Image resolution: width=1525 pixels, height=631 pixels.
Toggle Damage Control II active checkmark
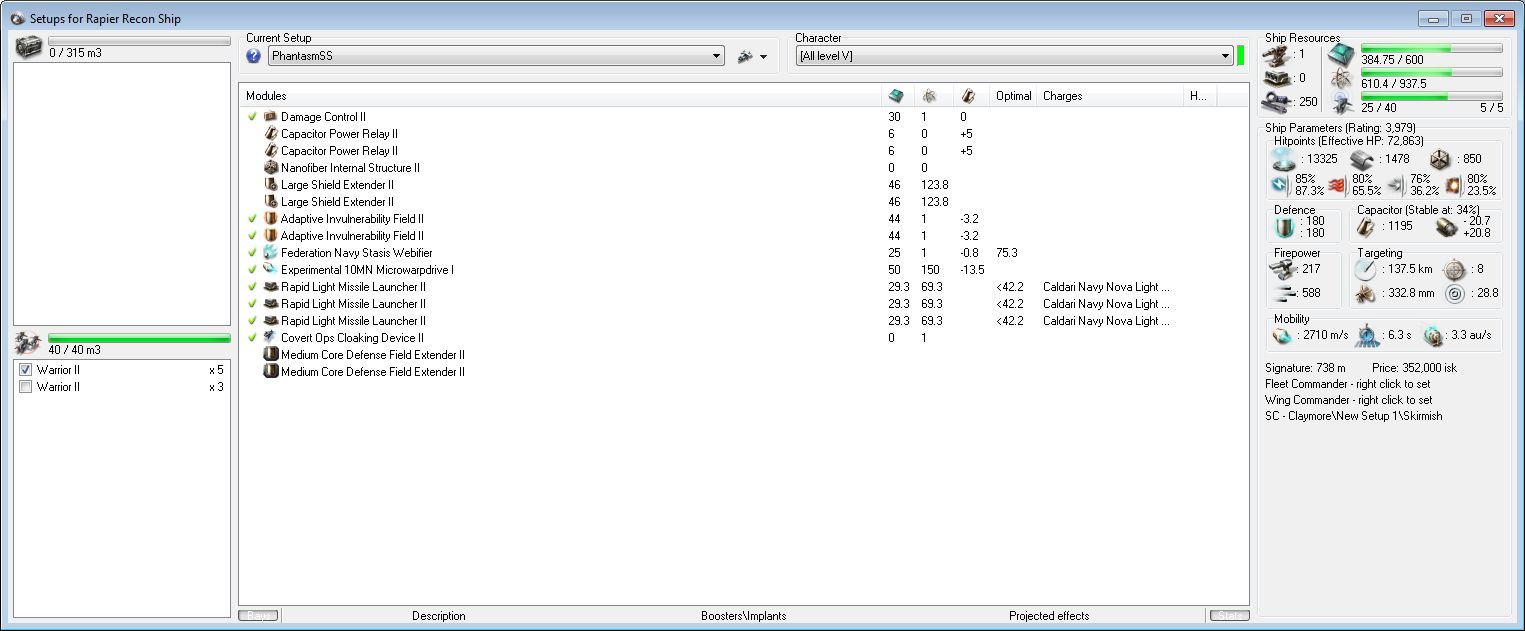252,117
